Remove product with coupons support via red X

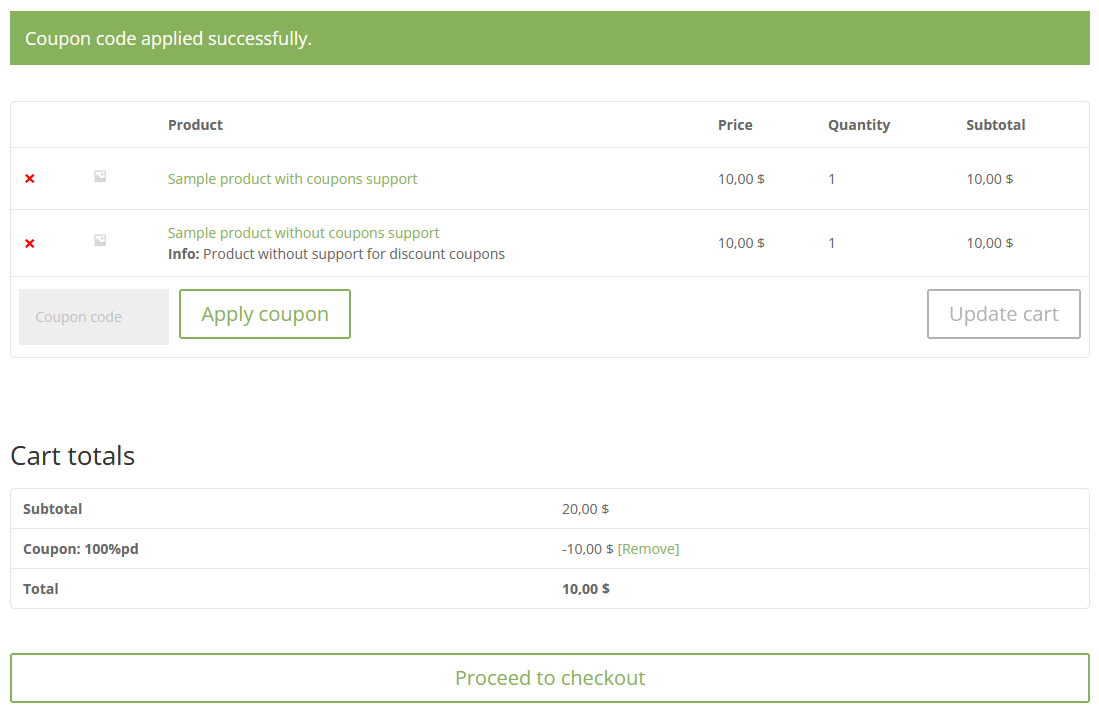click(x=29, y=179)
